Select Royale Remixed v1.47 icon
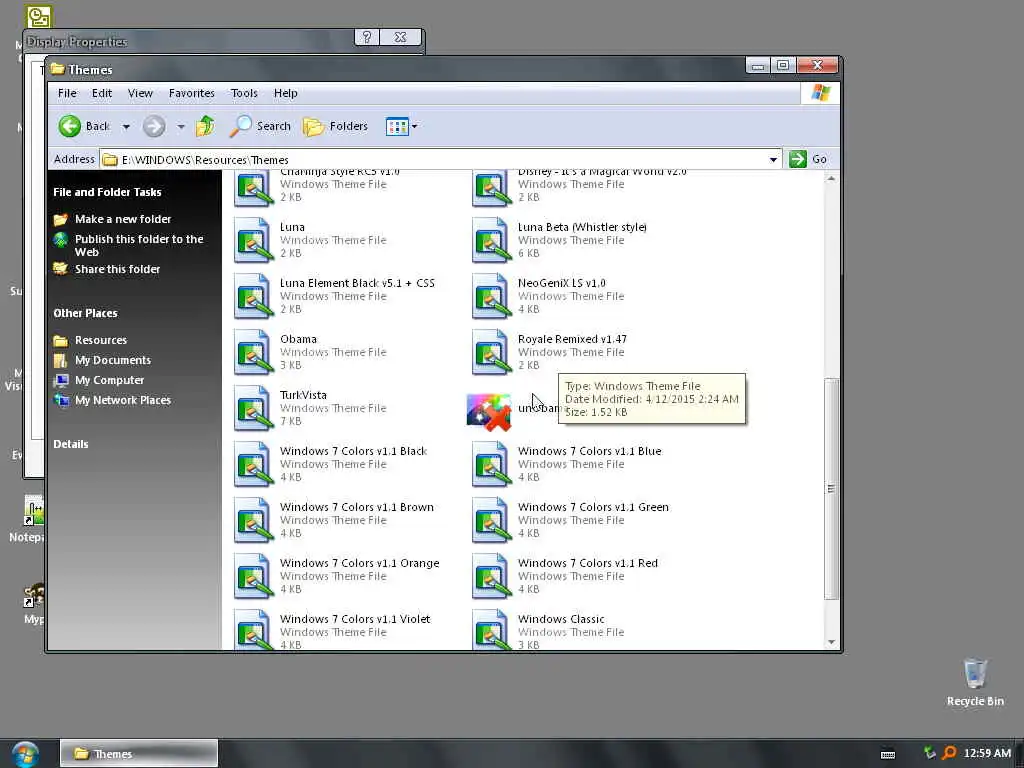Viewport: 1024px width, 768px height. point(491,352)
